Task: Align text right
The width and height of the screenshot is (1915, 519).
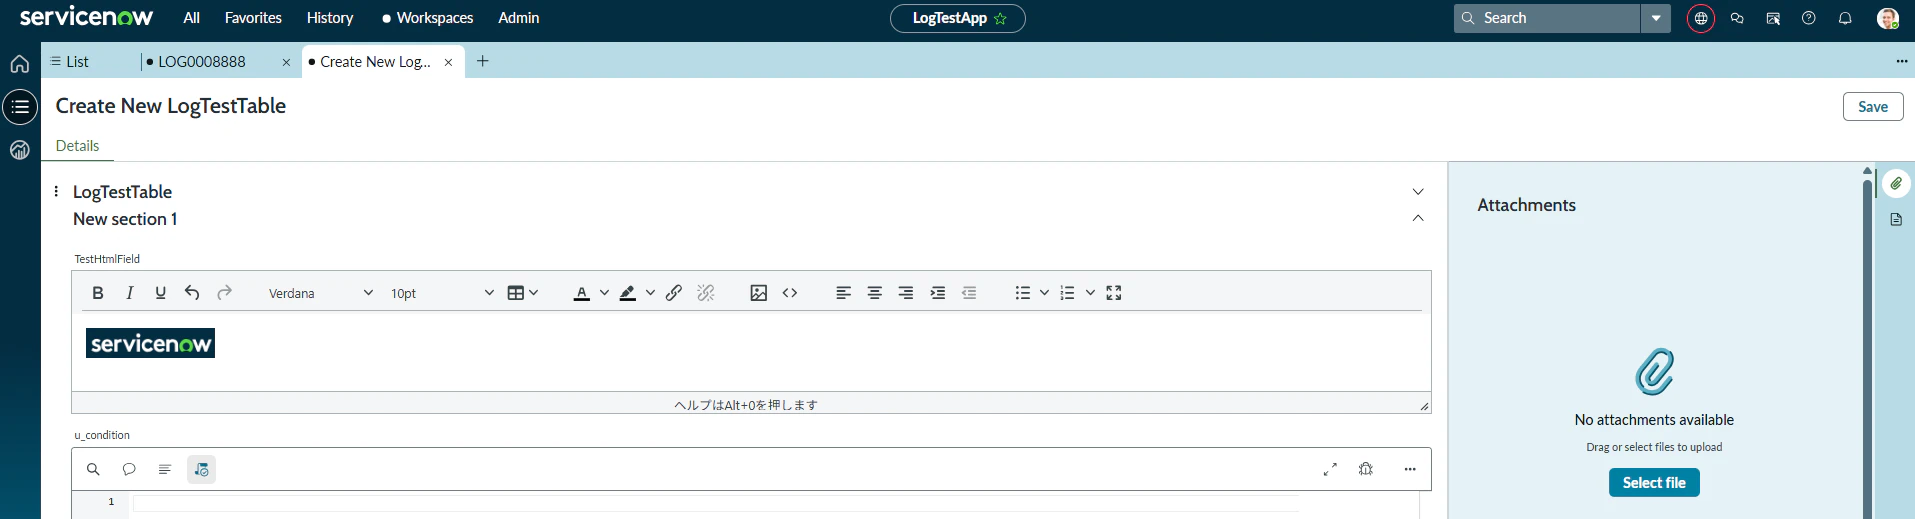Action: 906,293
